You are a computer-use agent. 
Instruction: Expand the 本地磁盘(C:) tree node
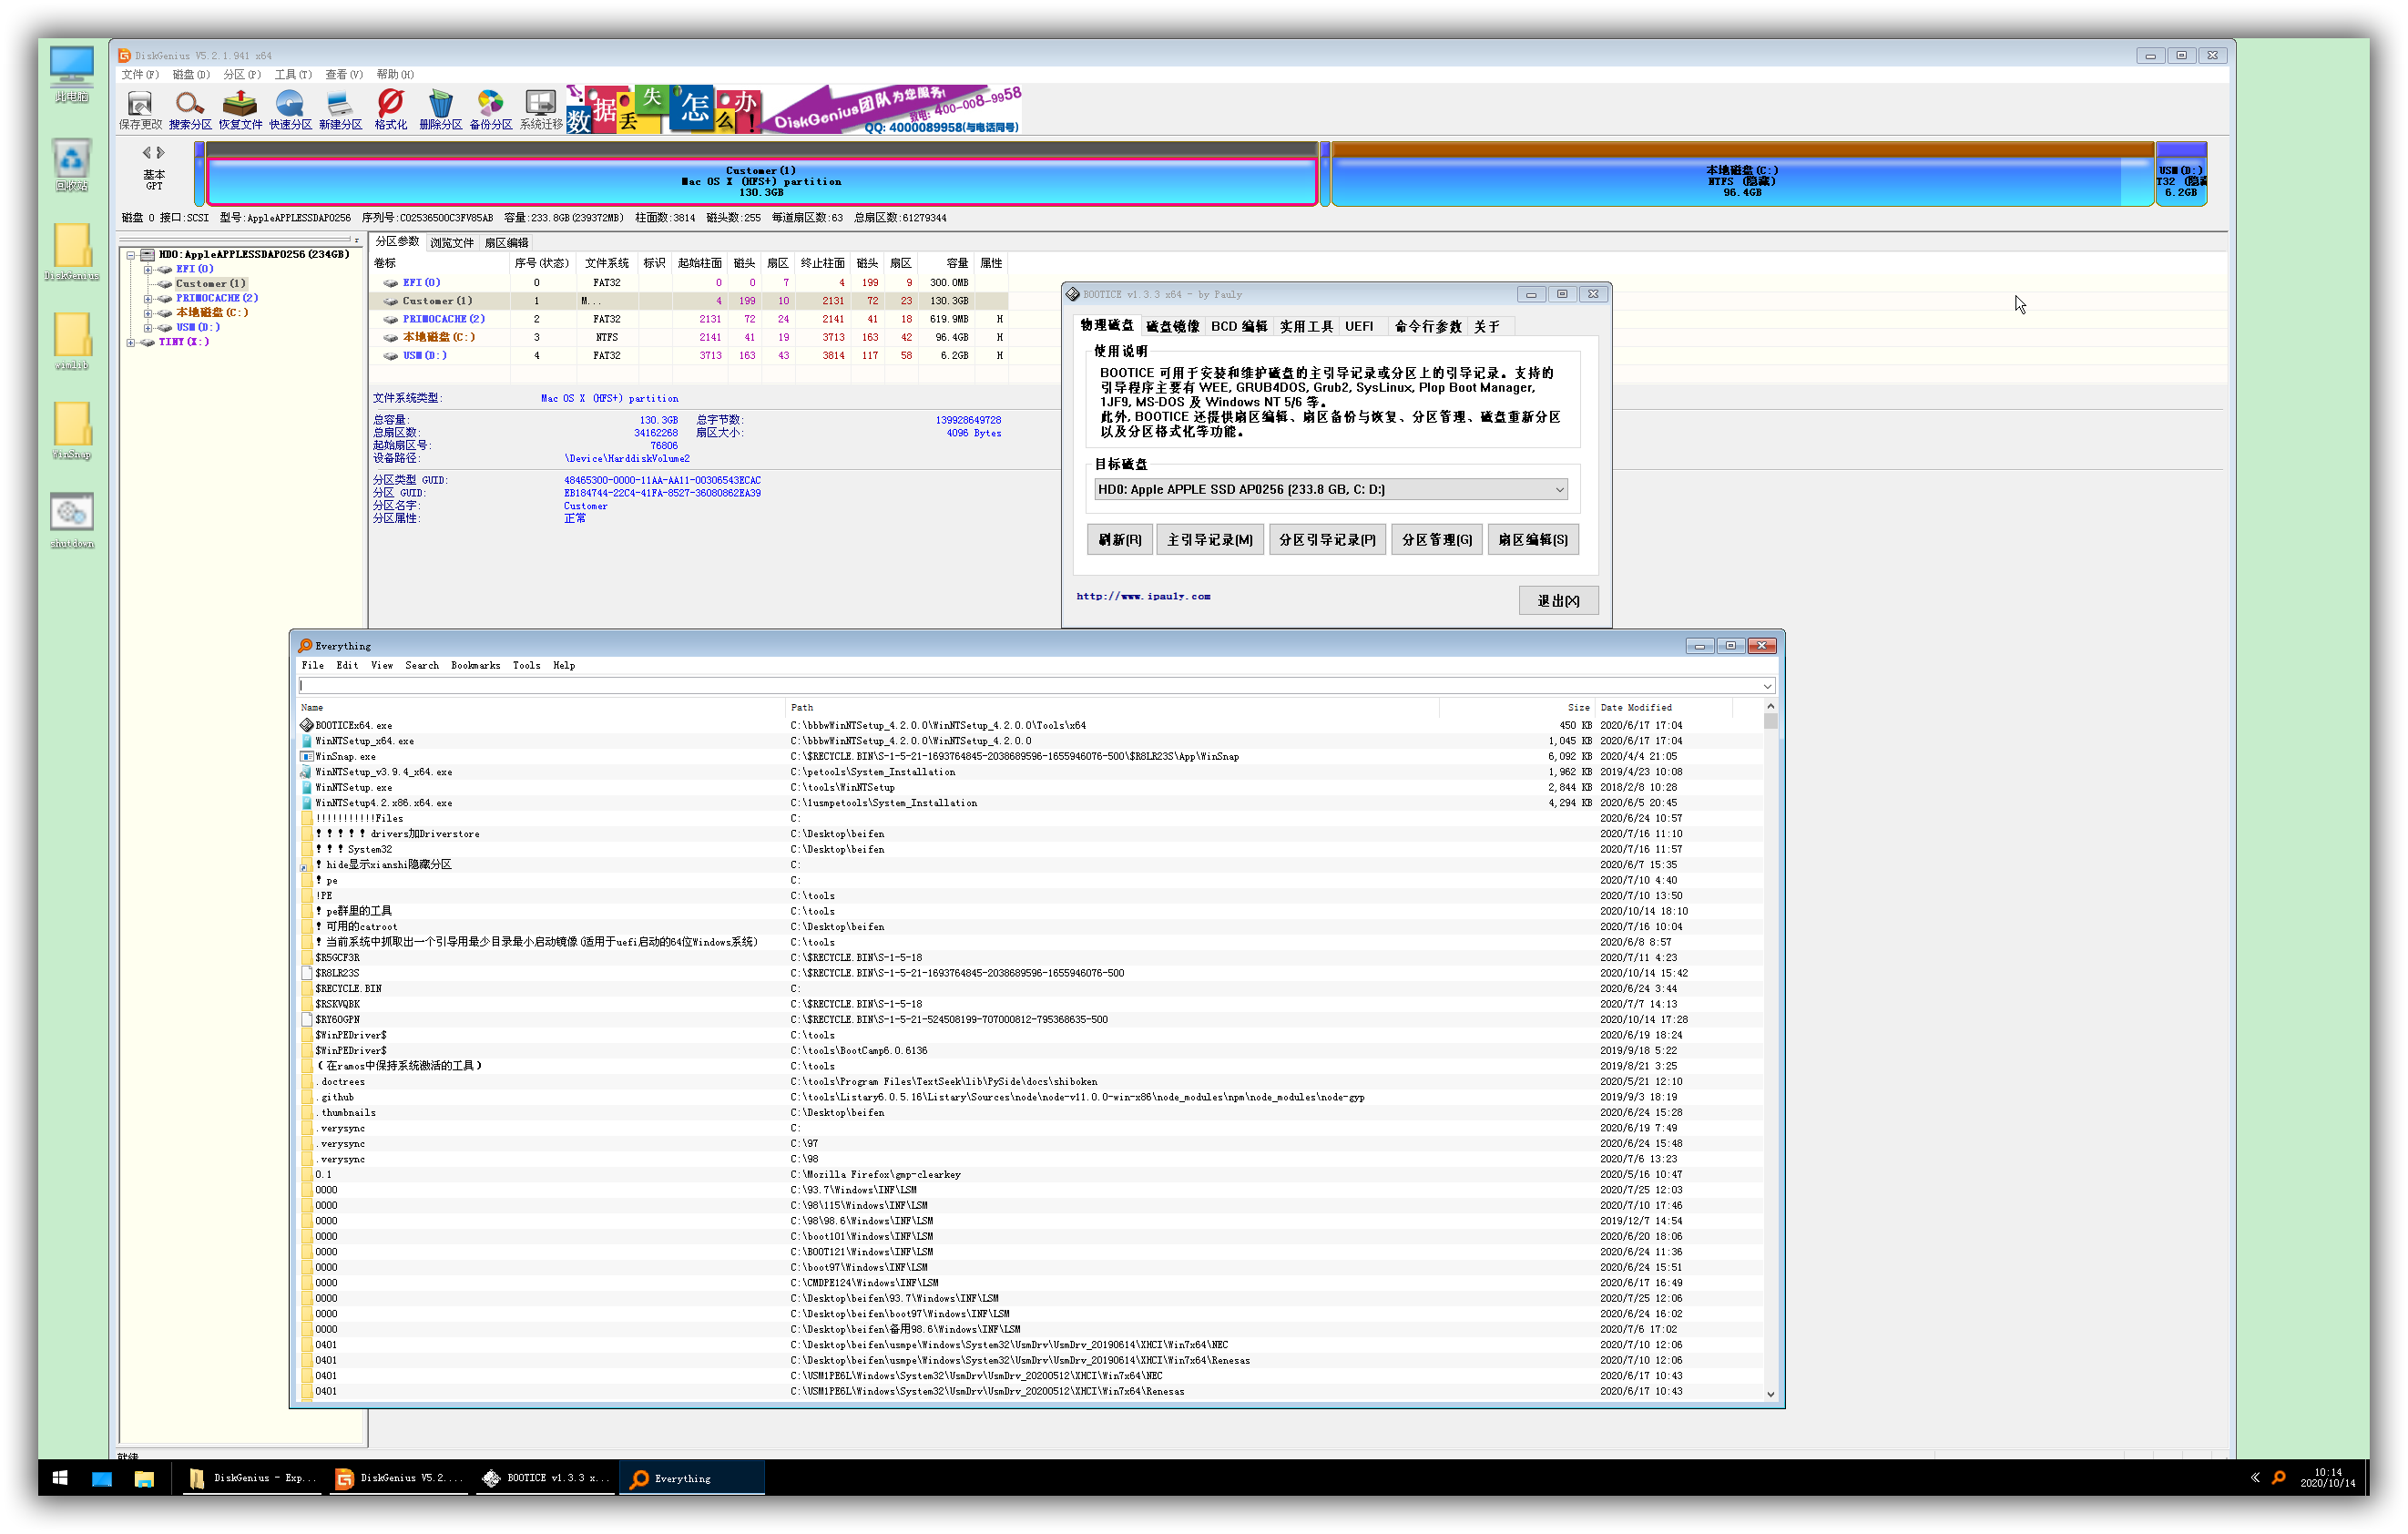(x=147, y=313)
